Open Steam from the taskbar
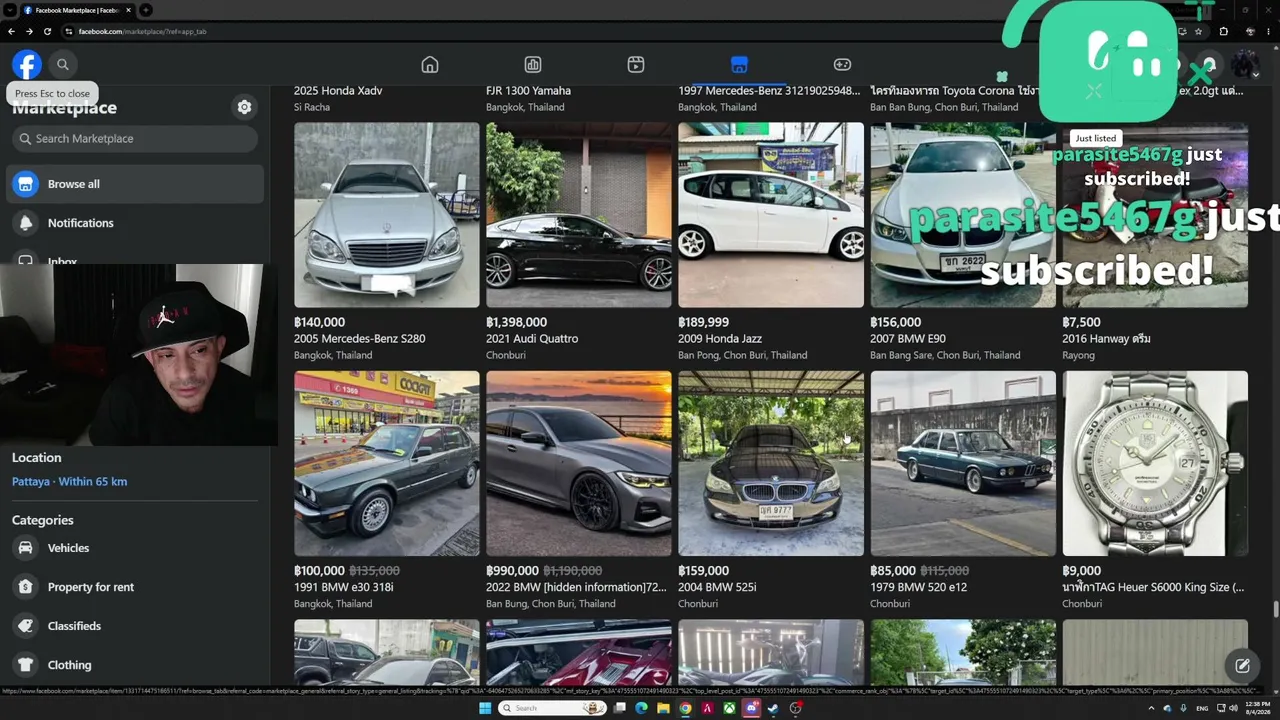 coord(773,708)
